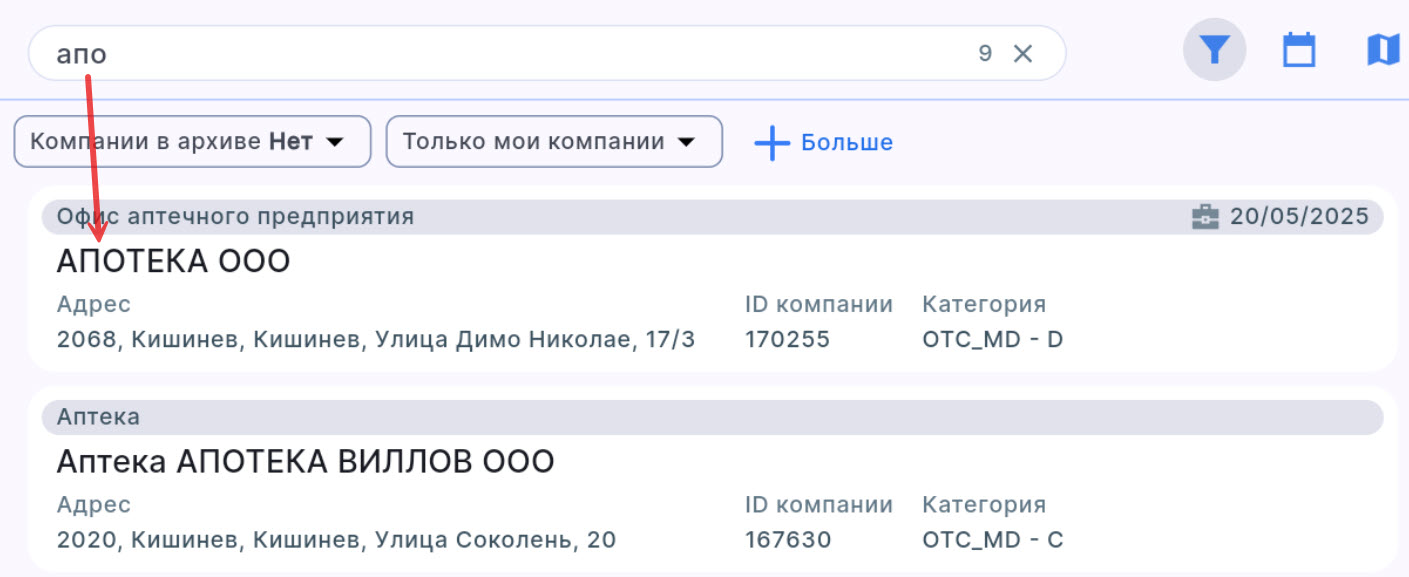Click the blue filter funnel icon

point(1214,49)
